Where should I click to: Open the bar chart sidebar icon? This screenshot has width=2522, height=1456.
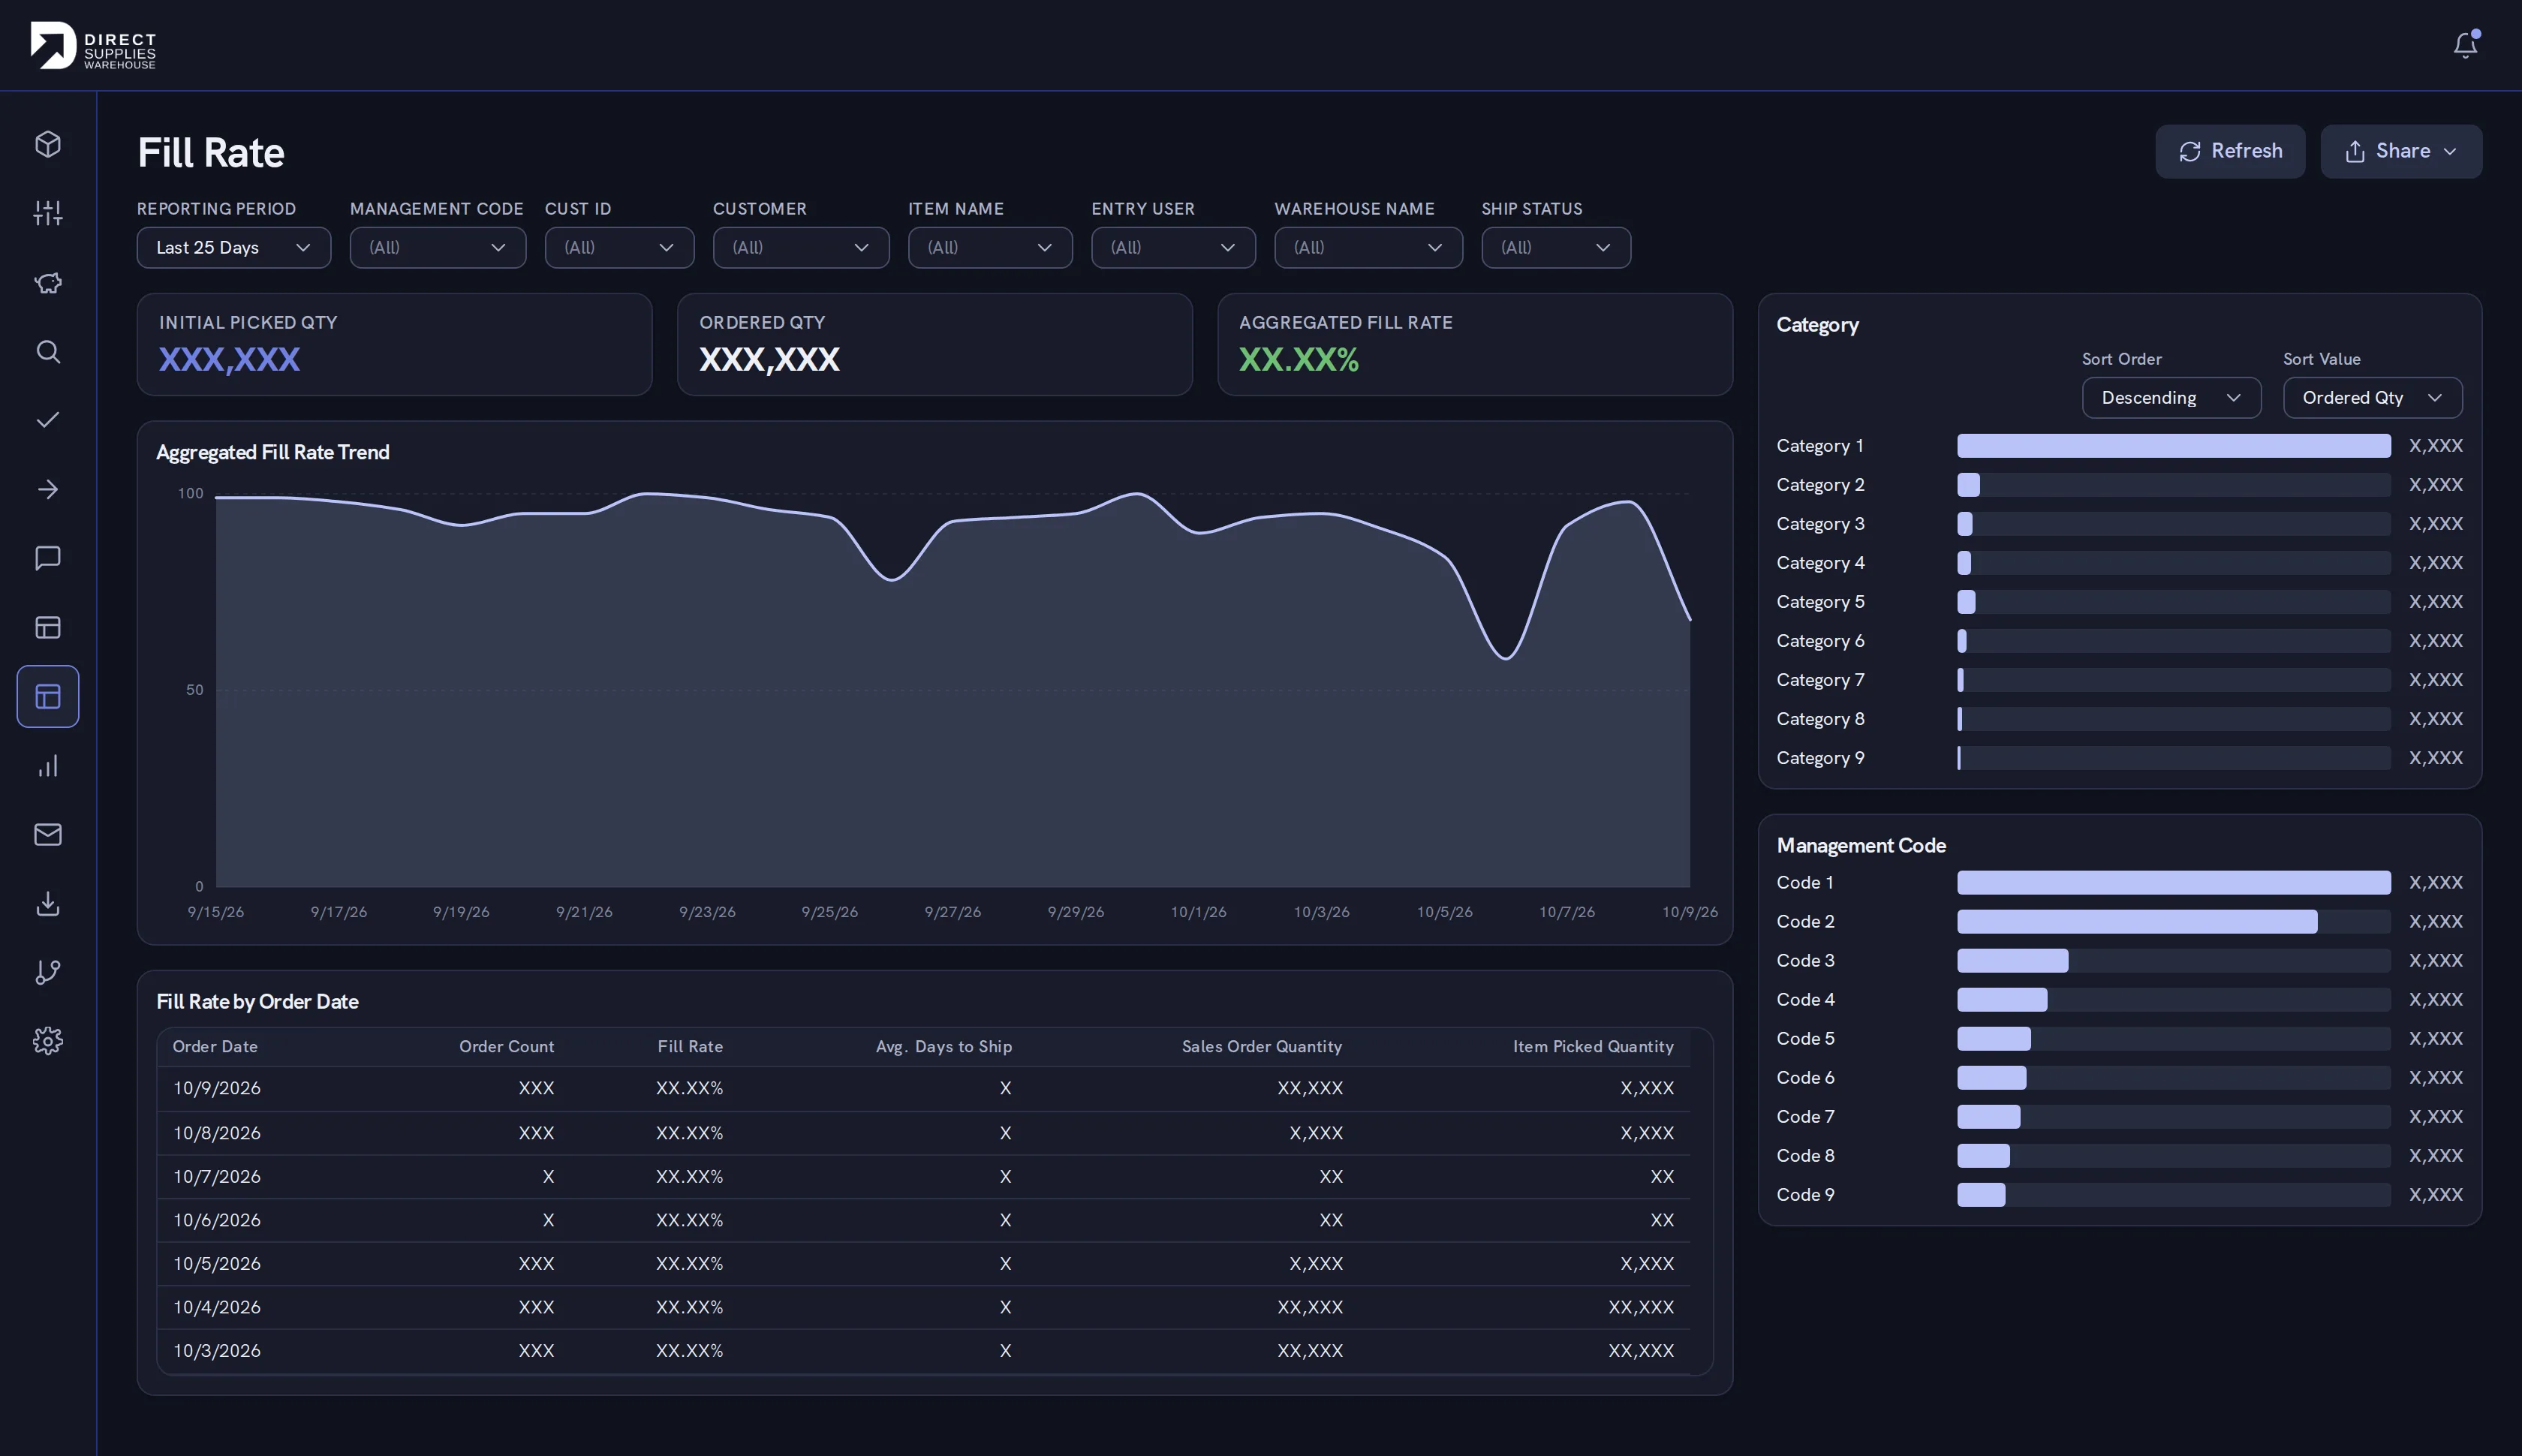click(48, 766)
